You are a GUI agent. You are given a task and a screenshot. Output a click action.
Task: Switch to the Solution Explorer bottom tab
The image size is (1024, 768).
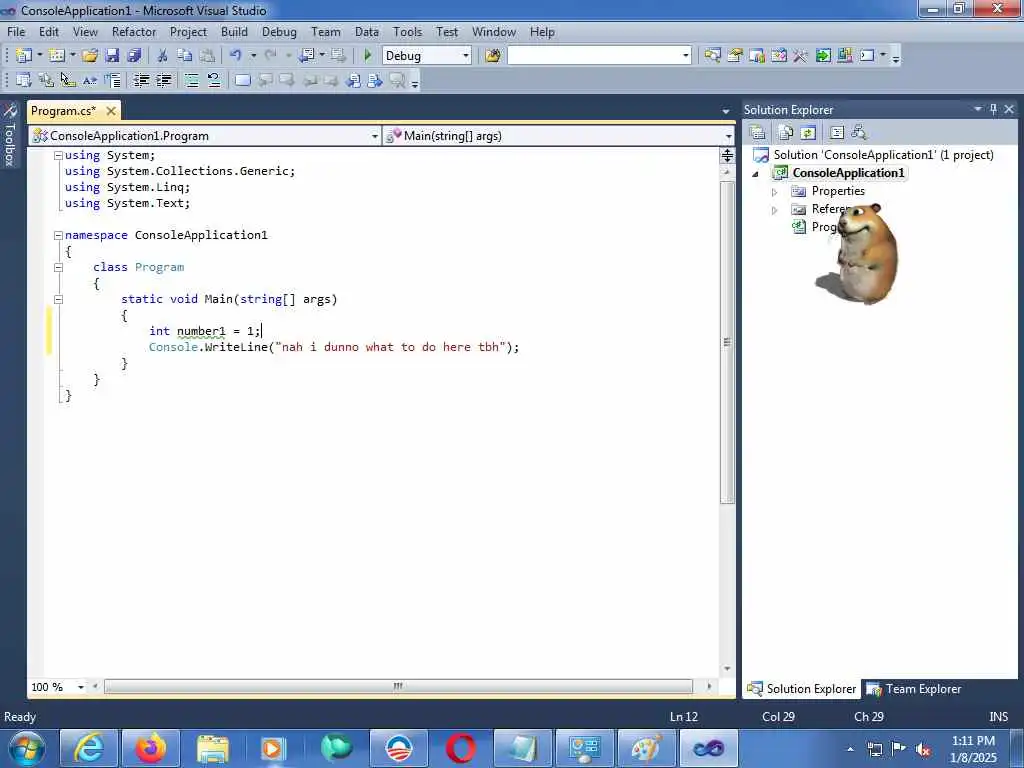coord(801,689)
